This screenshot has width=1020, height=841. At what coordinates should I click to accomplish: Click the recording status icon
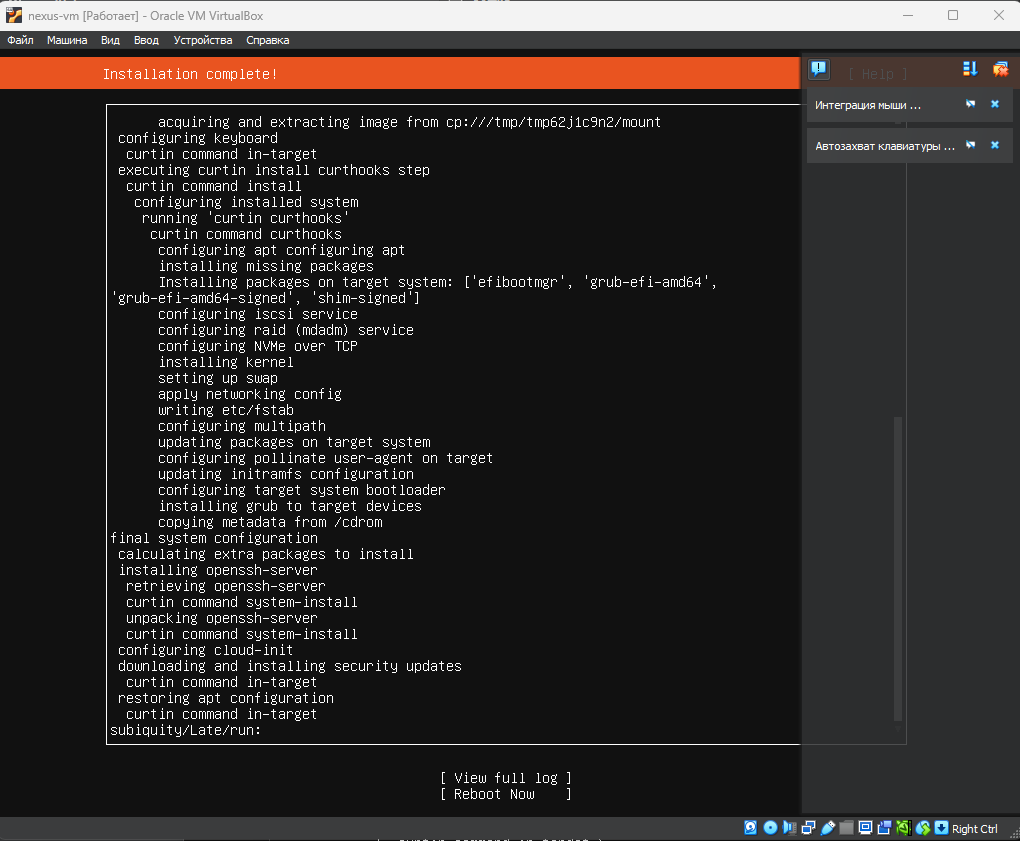click(x=884, y=827)
